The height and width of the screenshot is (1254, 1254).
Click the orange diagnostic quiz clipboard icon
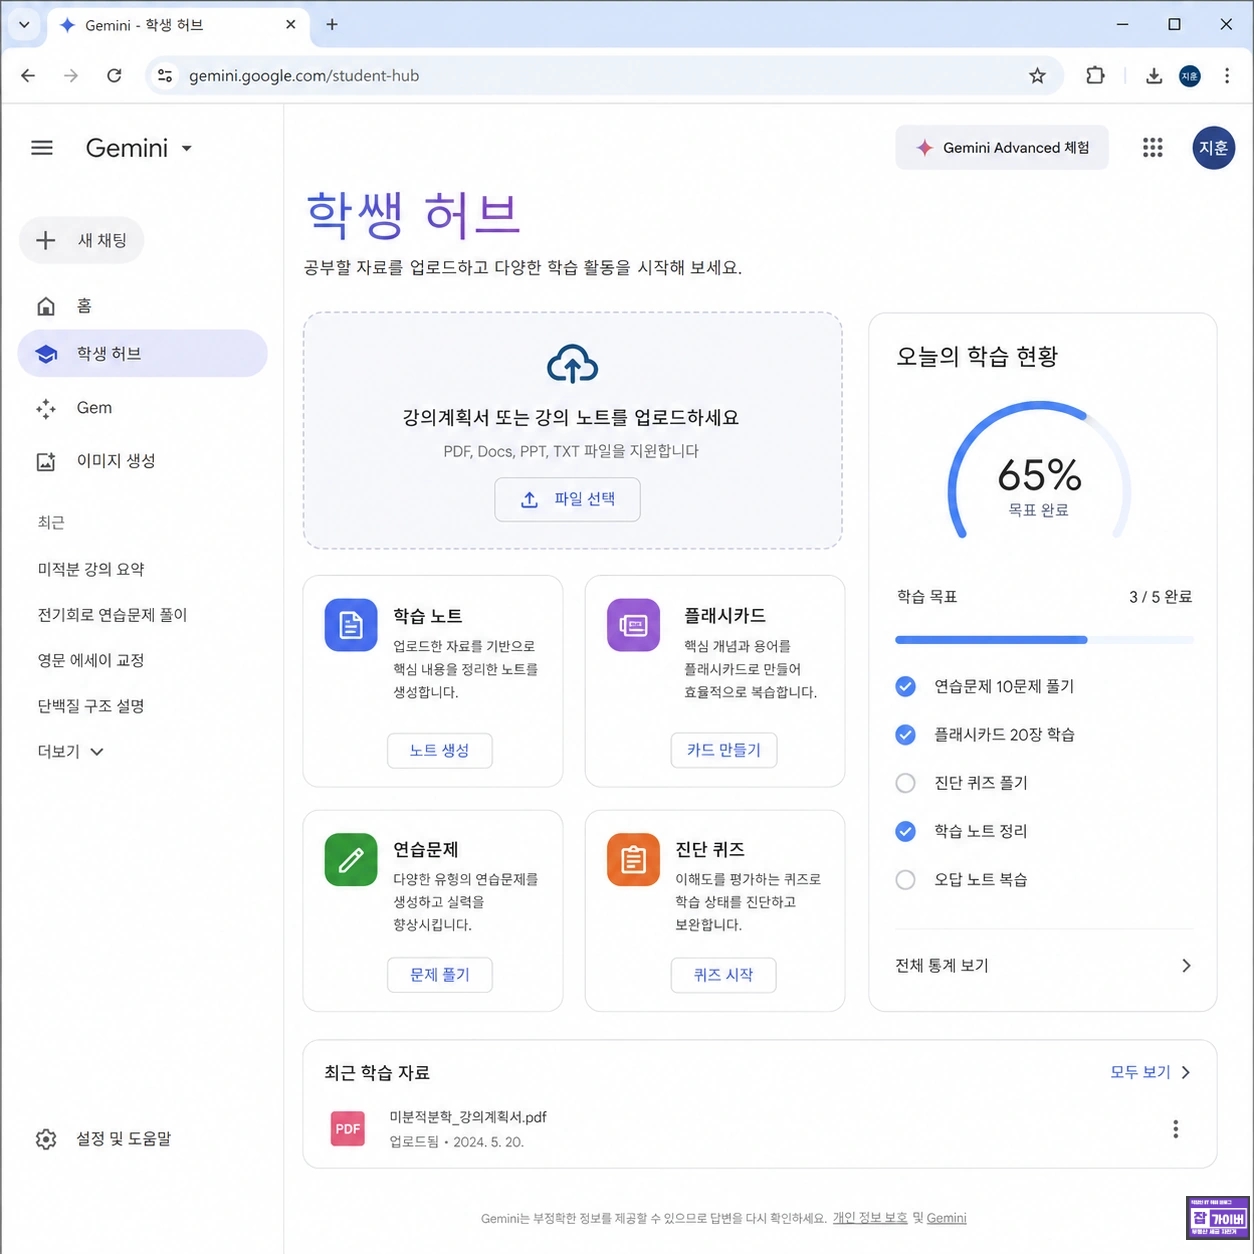(x=633, y=860)
